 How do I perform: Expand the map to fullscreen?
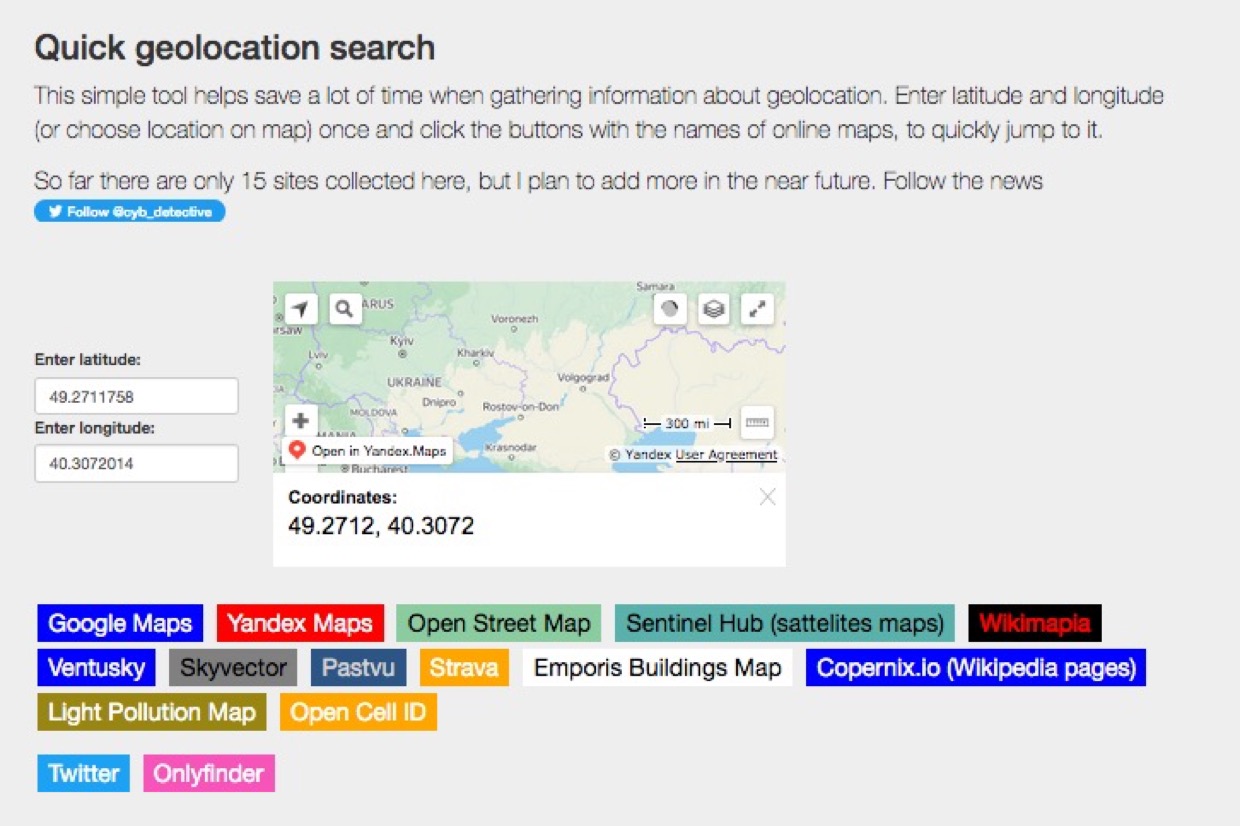coord(757,309)
